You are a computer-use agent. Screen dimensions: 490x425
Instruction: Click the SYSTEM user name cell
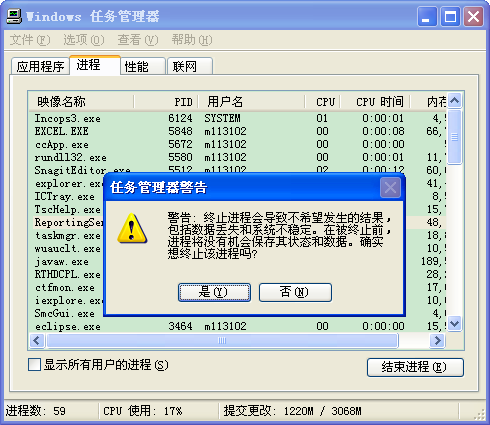click(222, 118)
